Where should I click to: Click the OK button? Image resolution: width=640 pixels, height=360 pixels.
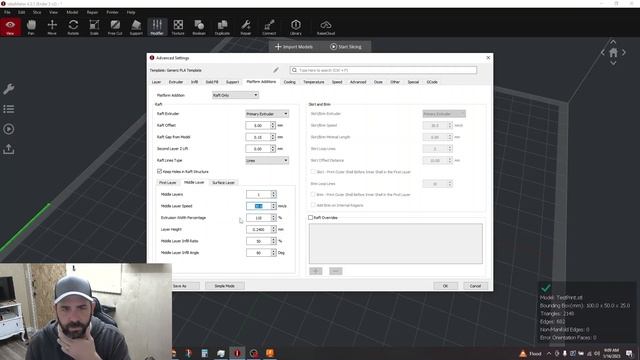click(445, 286)
